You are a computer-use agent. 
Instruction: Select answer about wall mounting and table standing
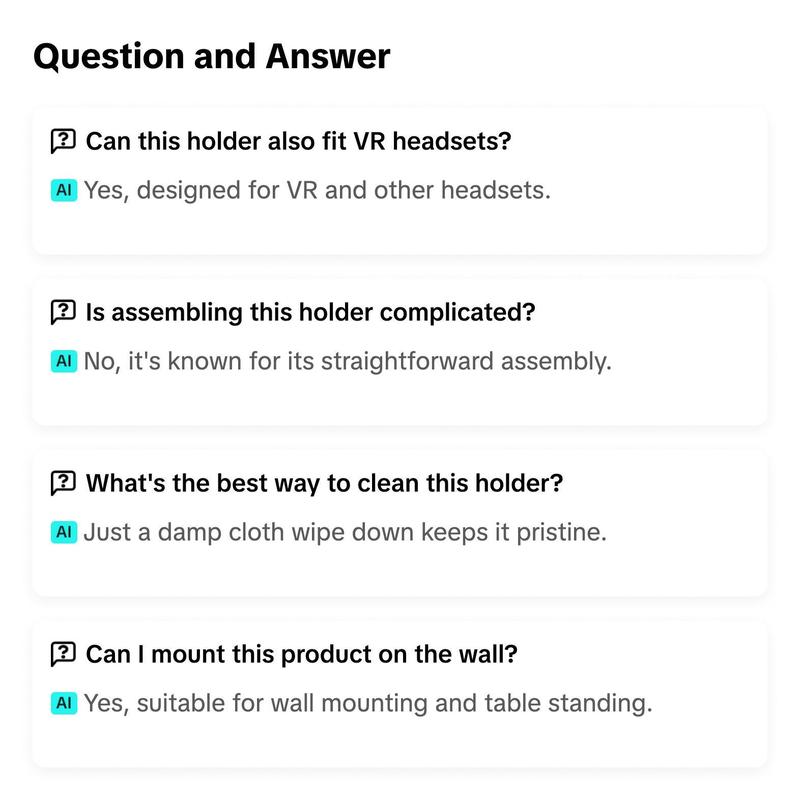pos(368,703)
